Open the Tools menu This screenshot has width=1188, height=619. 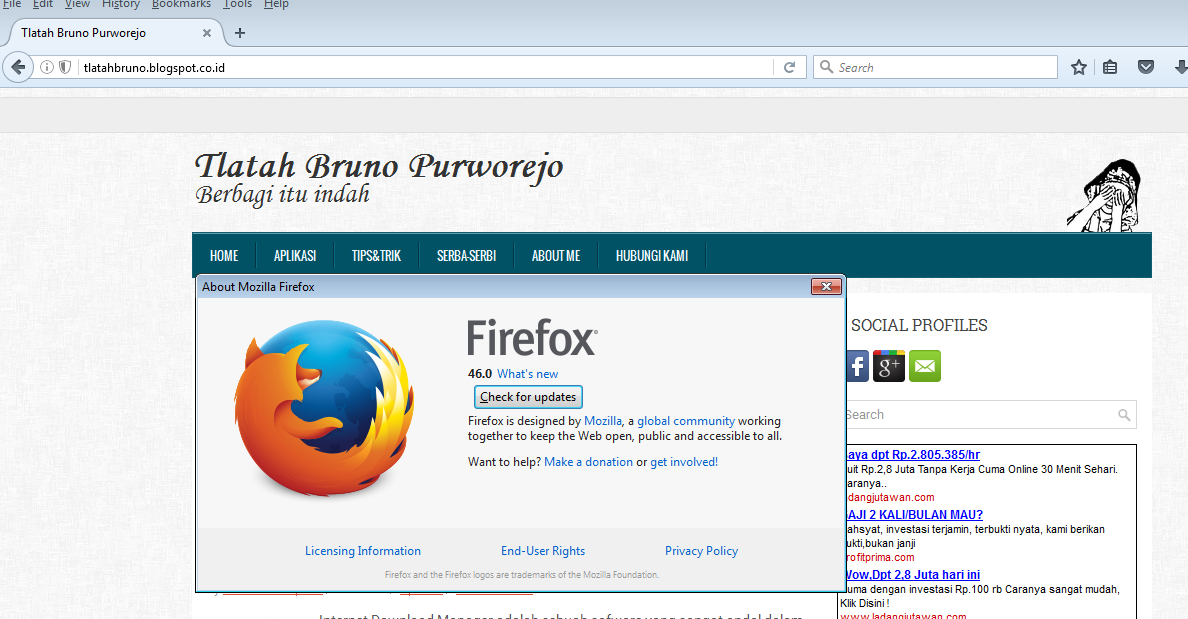tap(237, 5)
